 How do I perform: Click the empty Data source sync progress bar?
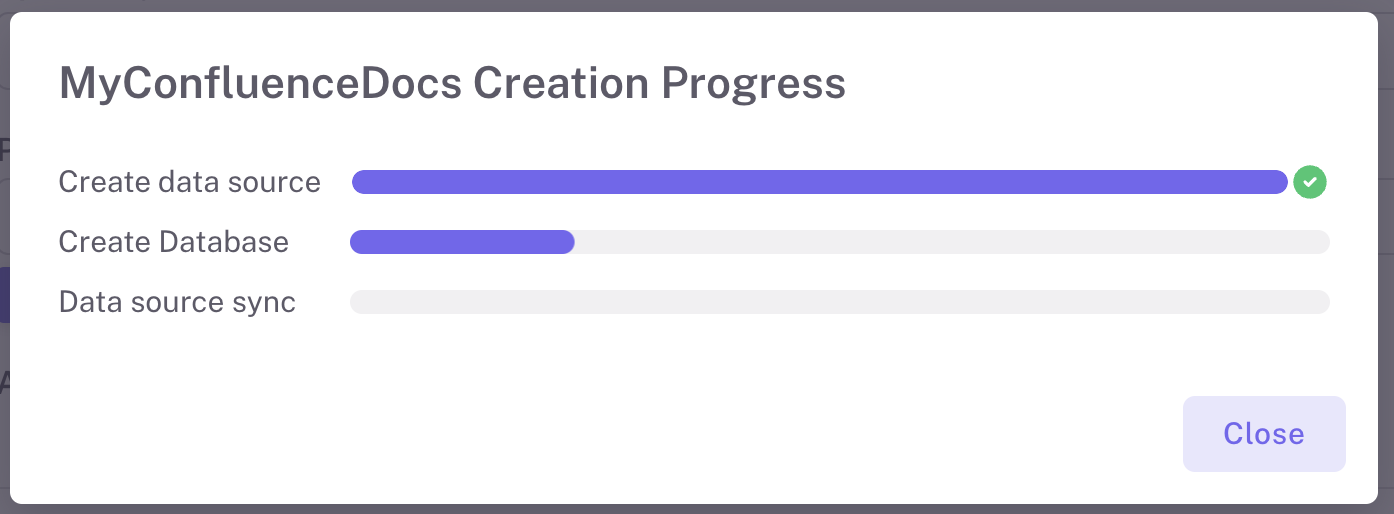[x=840, y=302]
